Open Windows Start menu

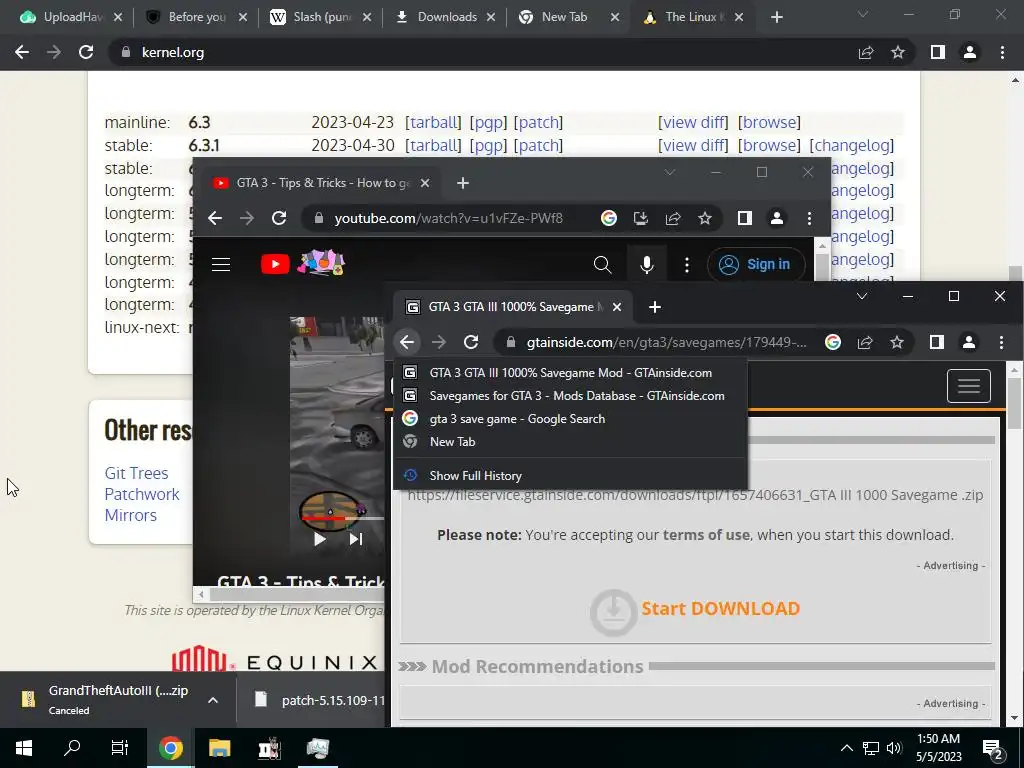[x=24, y=748]
